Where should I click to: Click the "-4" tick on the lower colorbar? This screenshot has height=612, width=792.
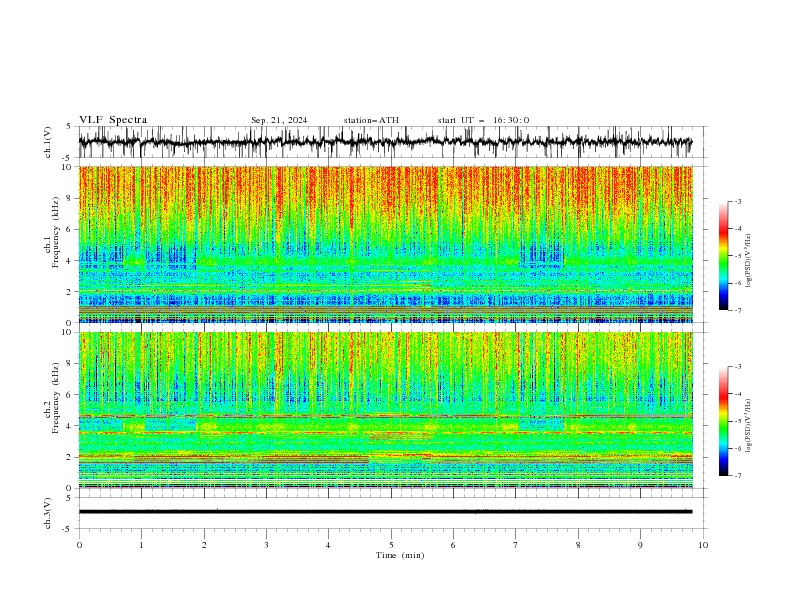click(x=737, y=394)
